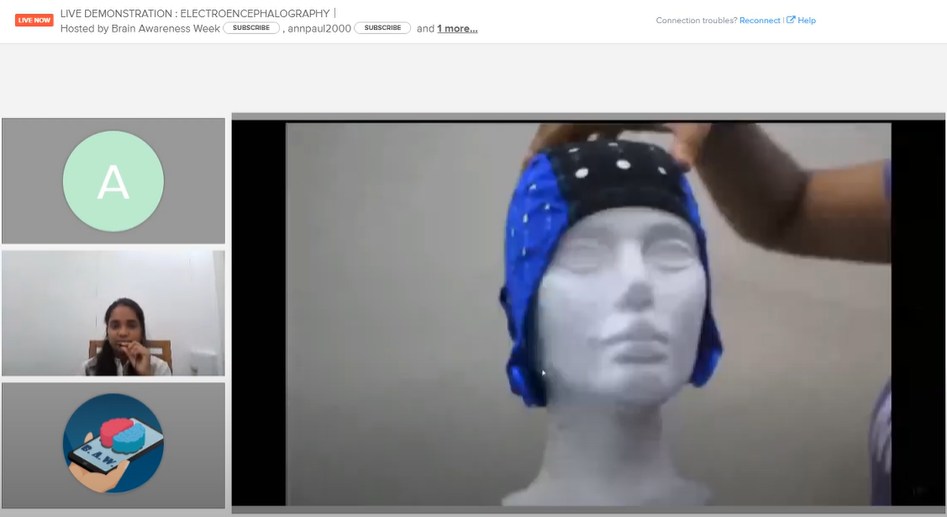The image size is (947, 517).
Task: Select the B.A.W. brain logo participant tile
Action: (x=114, y=445)
